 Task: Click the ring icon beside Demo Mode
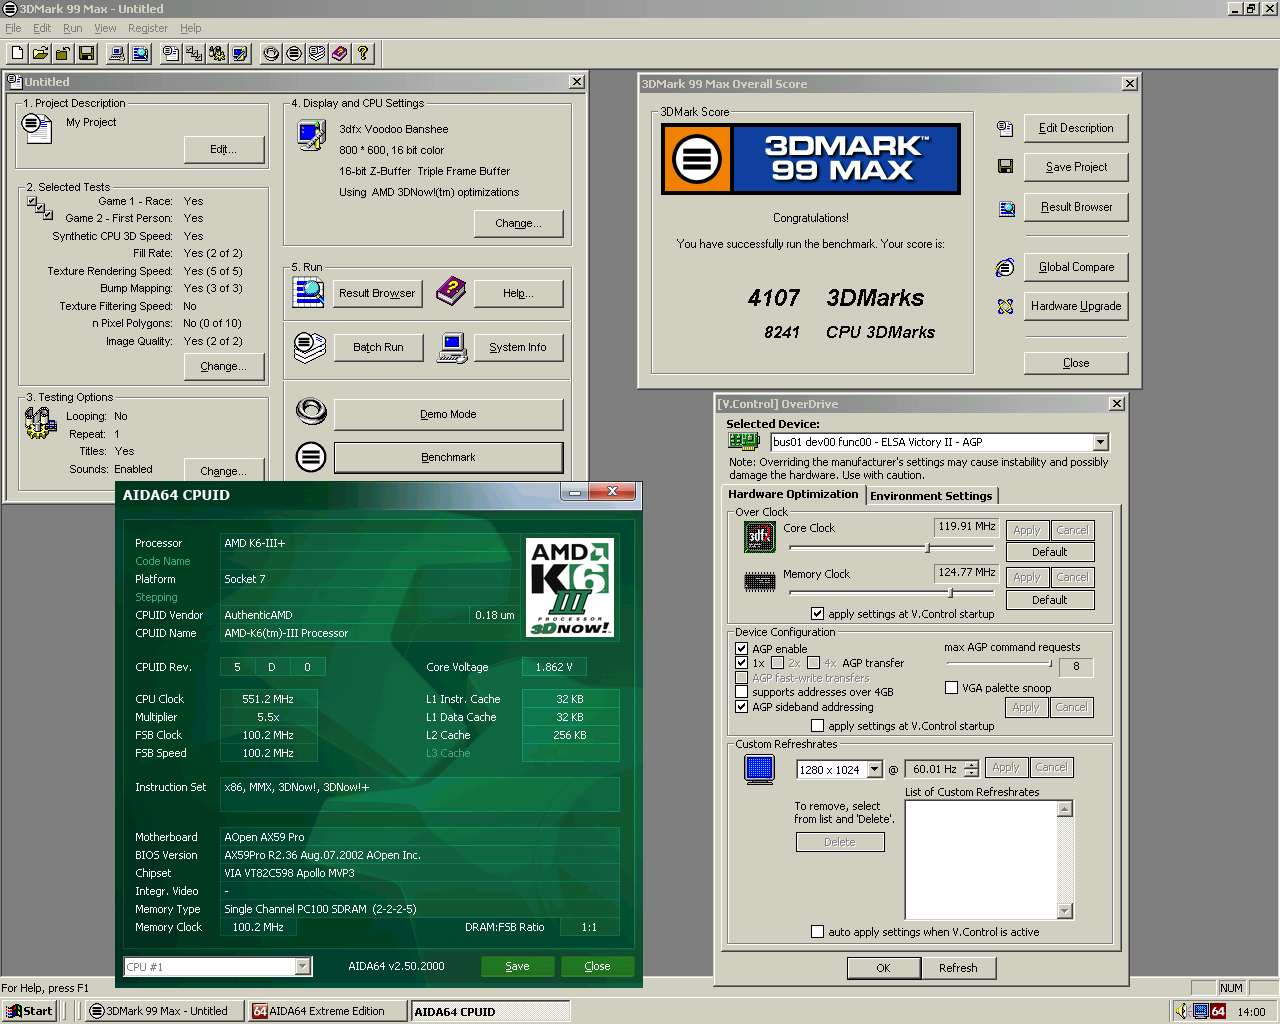click(x=311, y=411)
